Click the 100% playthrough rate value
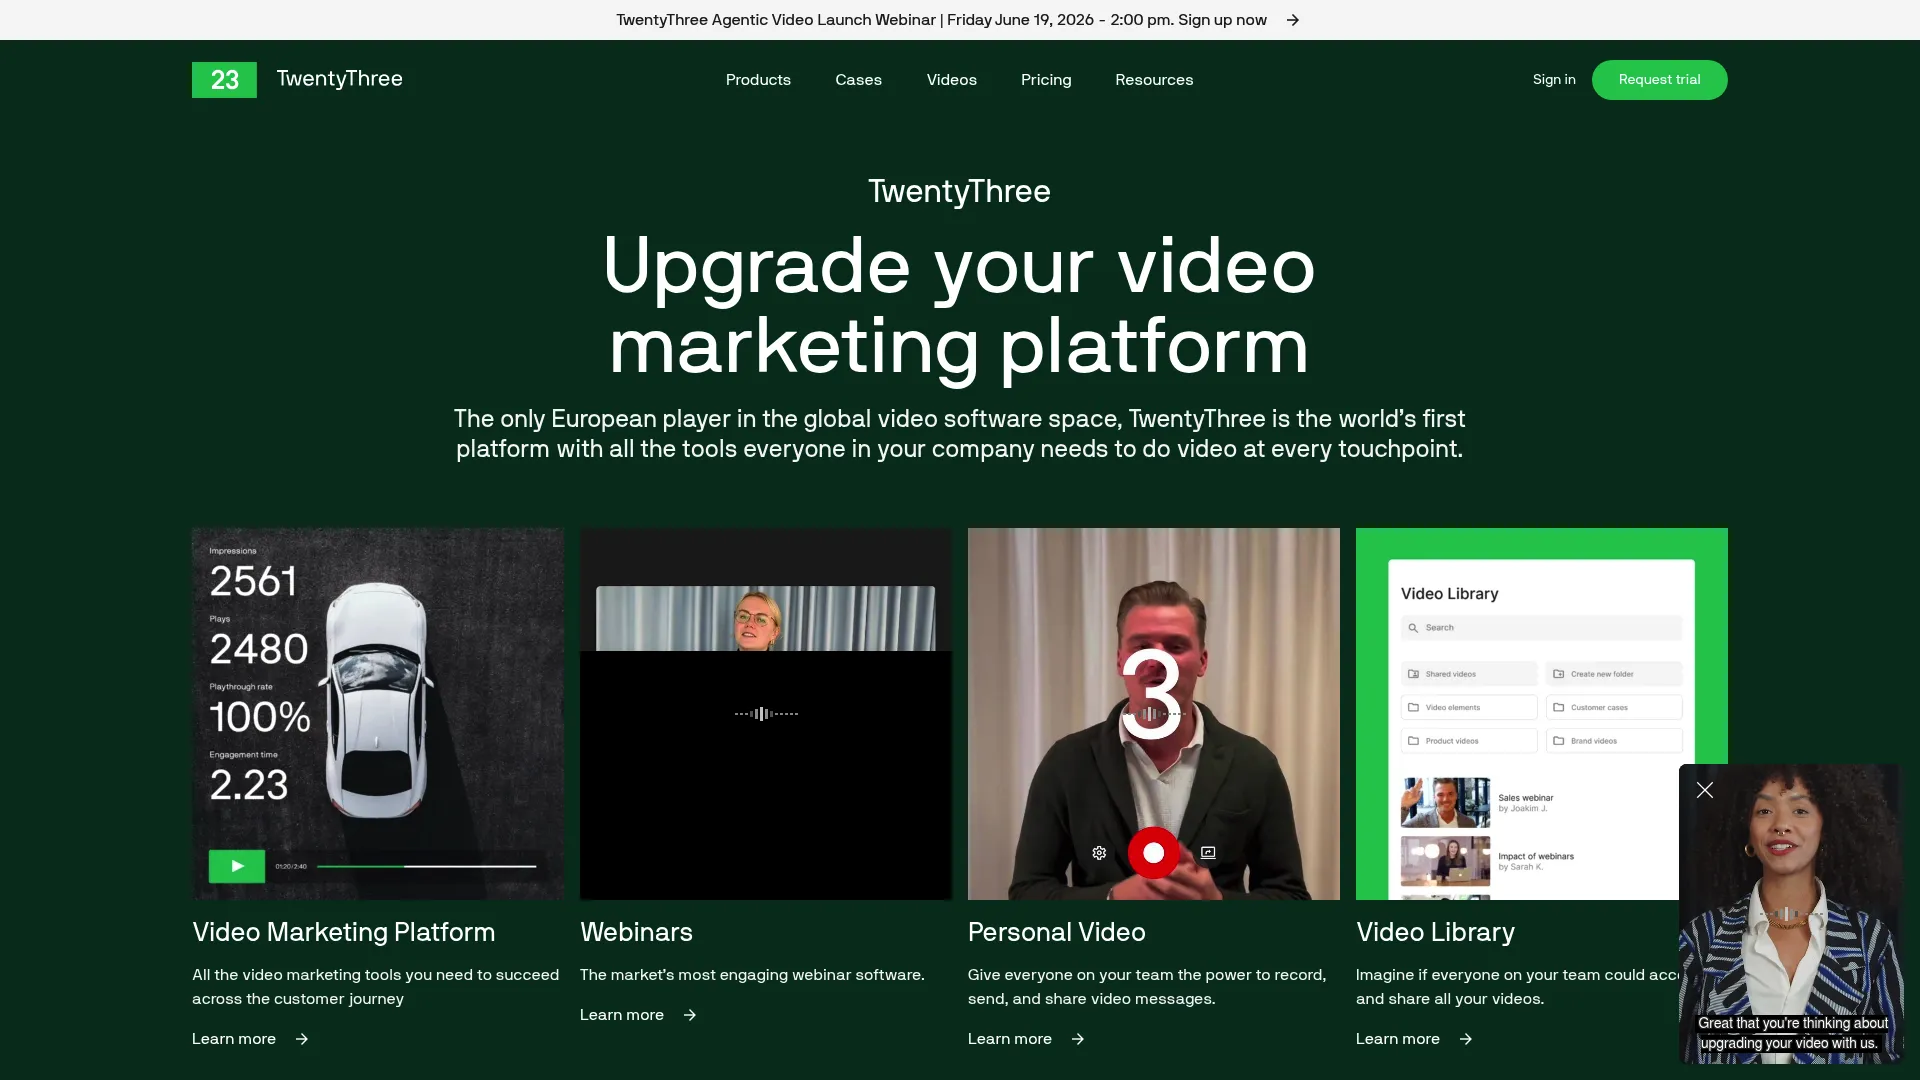This screenshot has width=1920, height=1080. [260, 717]
